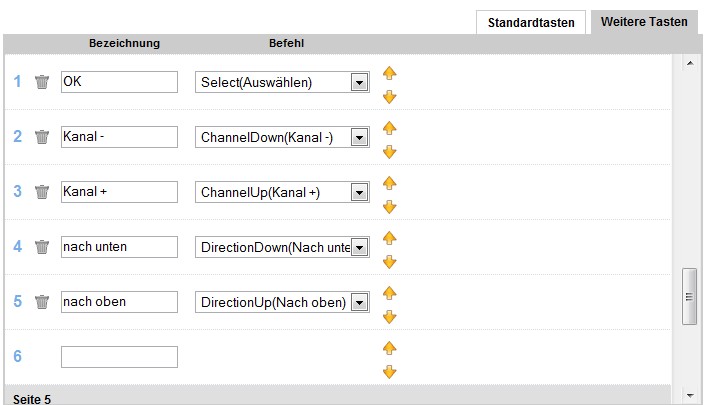
Task: Click the Kanal - name text field
Action: [119, 137]
